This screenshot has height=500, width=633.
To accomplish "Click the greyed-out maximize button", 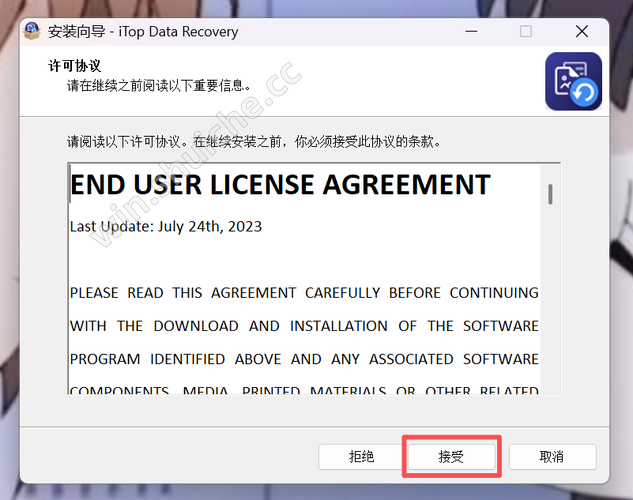I will click(526, 31).
